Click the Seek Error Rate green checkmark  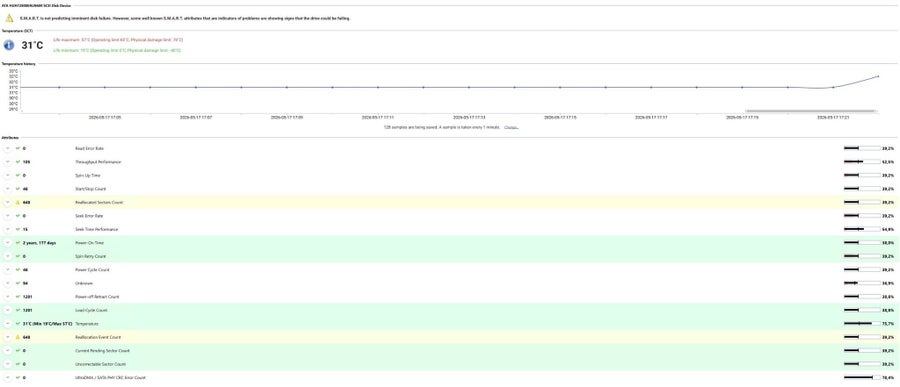18,216
